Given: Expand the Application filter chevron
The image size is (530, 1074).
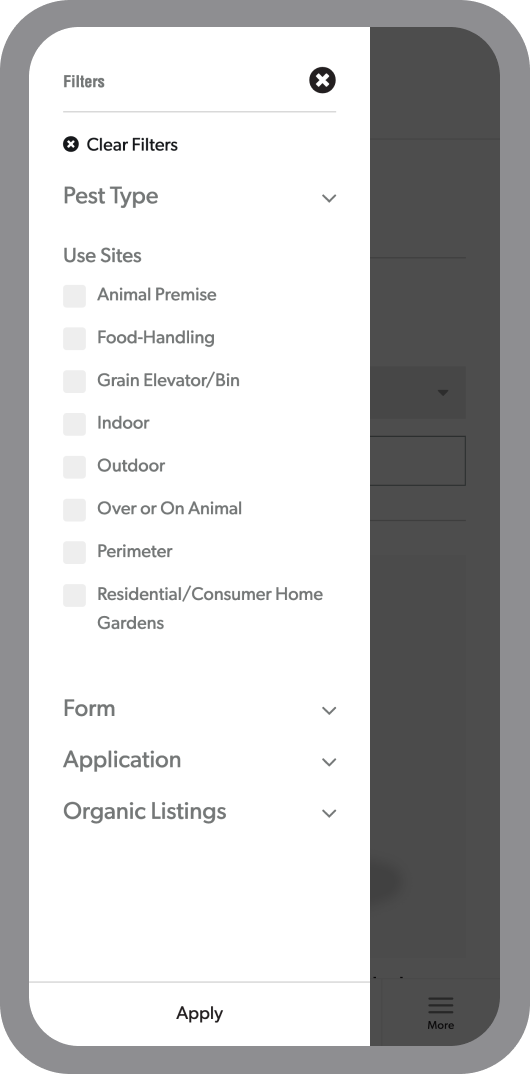Looking at the screenshot, I should 329,762.
